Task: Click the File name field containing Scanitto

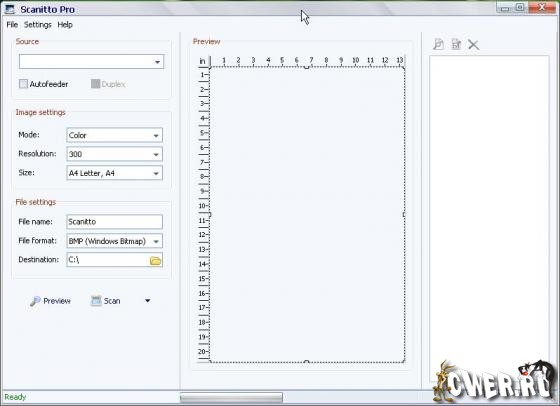Action: [x=114, y=222]
